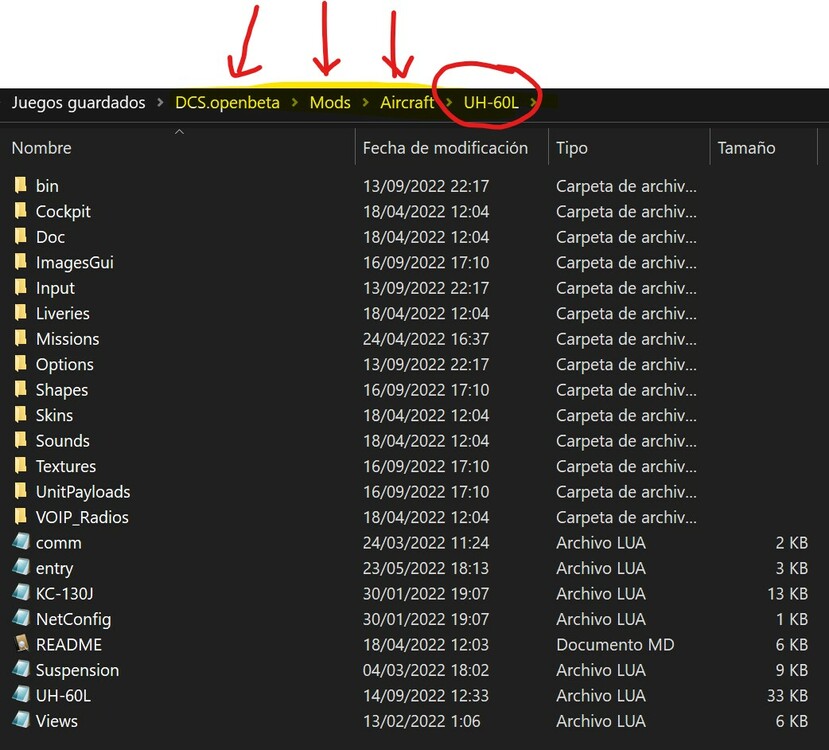Click the Shapes folder icon
The image size is (829, 750).
(21, 389)
